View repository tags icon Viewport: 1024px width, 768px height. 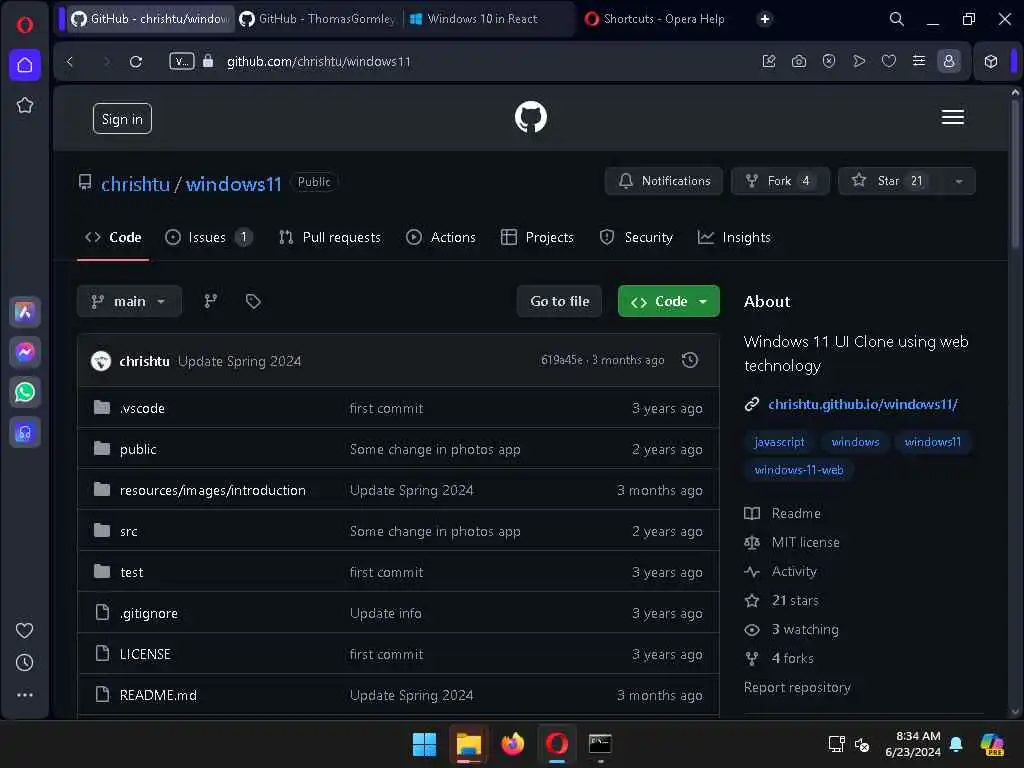click(253, 301)
